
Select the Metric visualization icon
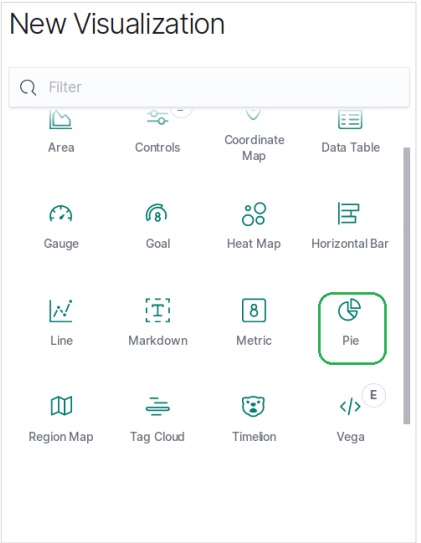click(x=254, y=310)
